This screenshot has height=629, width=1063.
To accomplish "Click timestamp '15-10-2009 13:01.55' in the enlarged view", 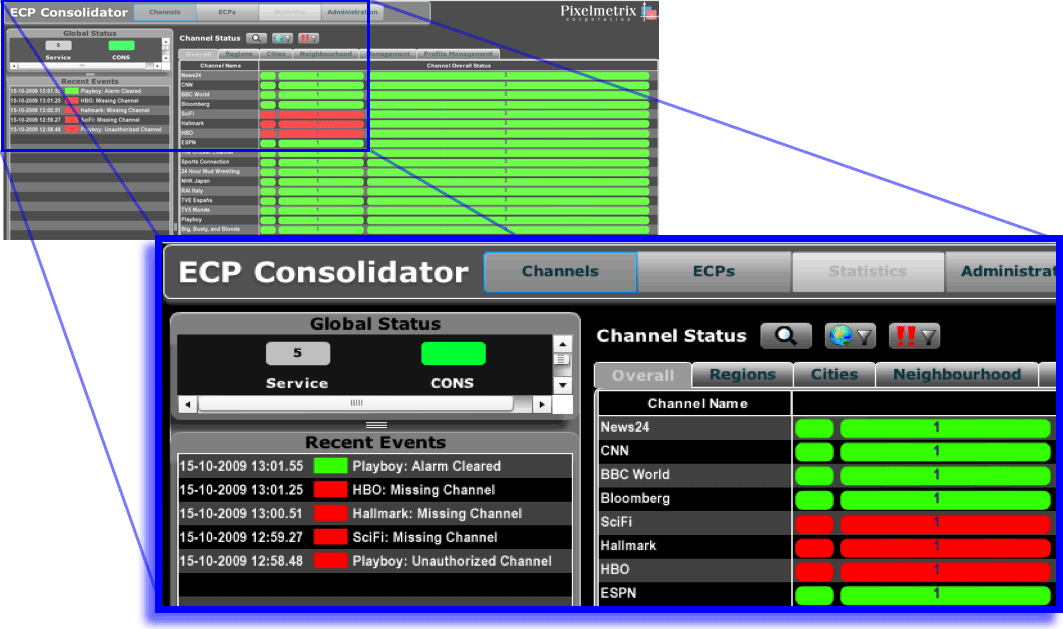I will point(241,466).
